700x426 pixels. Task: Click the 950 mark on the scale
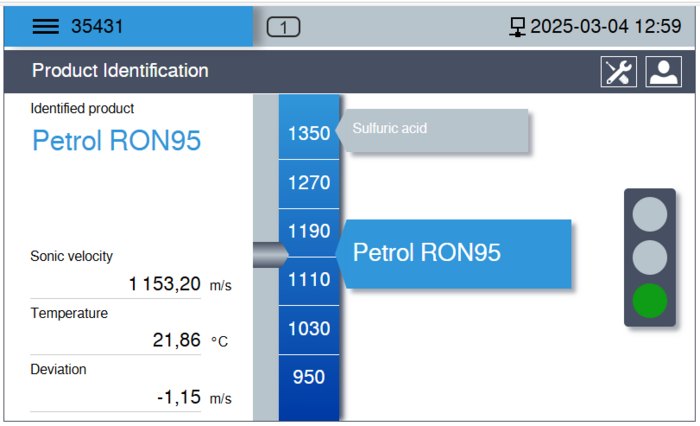(x=309, y=377)
